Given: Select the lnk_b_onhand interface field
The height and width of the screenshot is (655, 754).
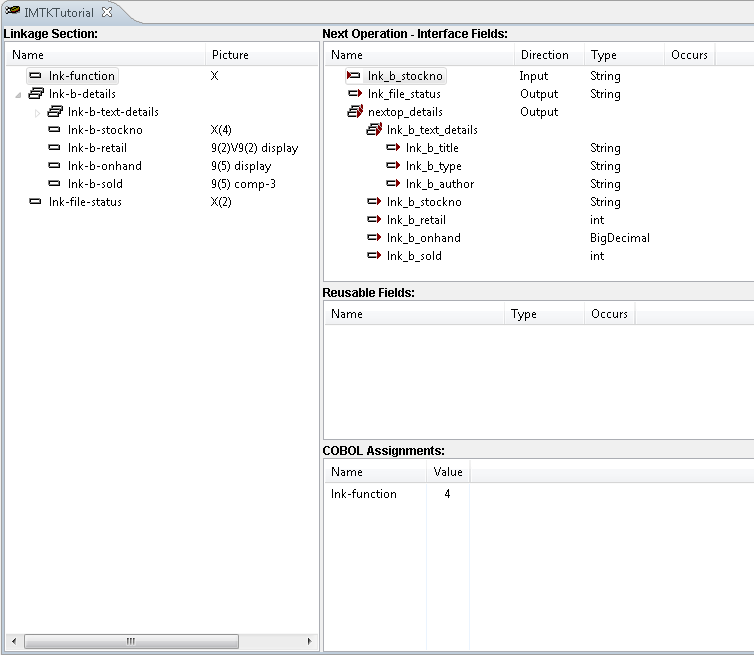Looking at the screenshot, I should tap(423, 238).
